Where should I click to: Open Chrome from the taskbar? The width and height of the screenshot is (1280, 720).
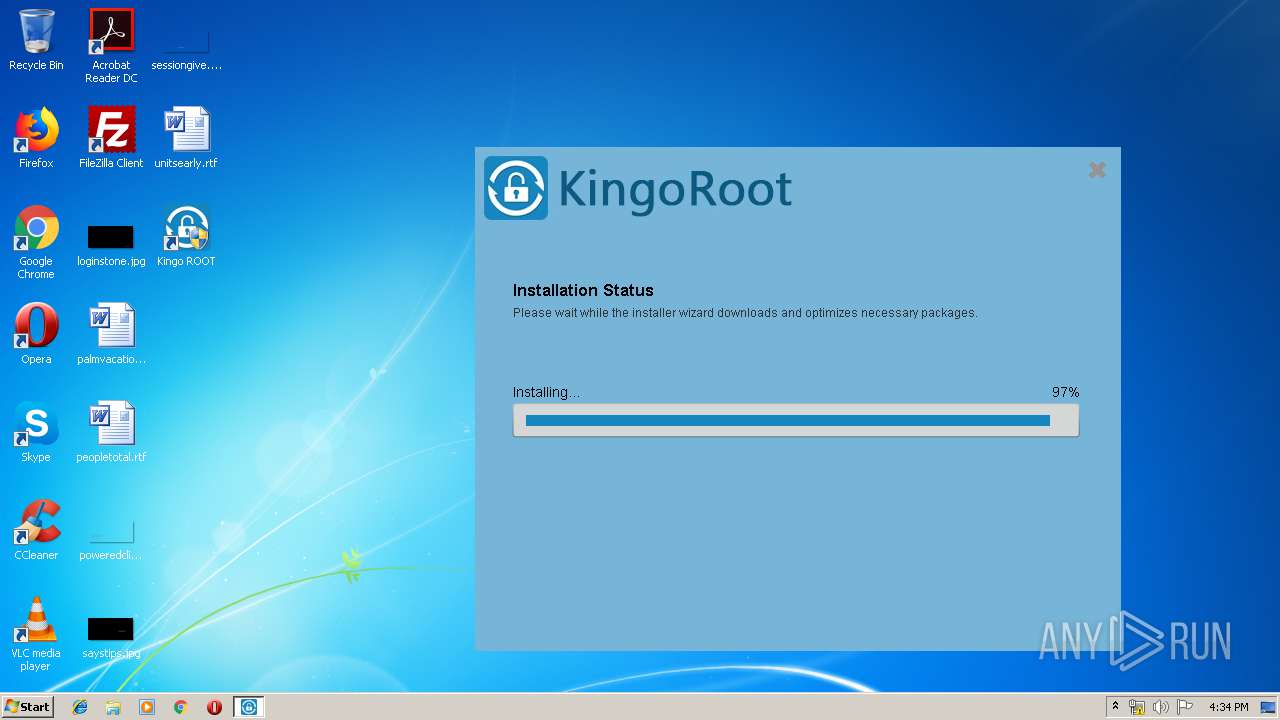click(181, 707)
